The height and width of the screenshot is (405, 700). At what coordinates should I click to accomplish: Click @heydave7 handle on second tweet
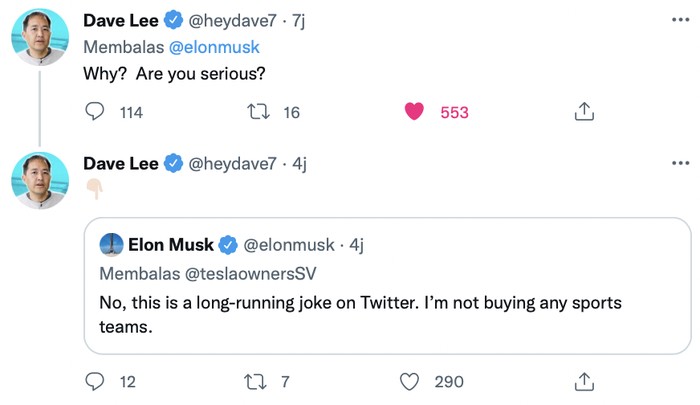pyautogui.click(x=232, y=163)
